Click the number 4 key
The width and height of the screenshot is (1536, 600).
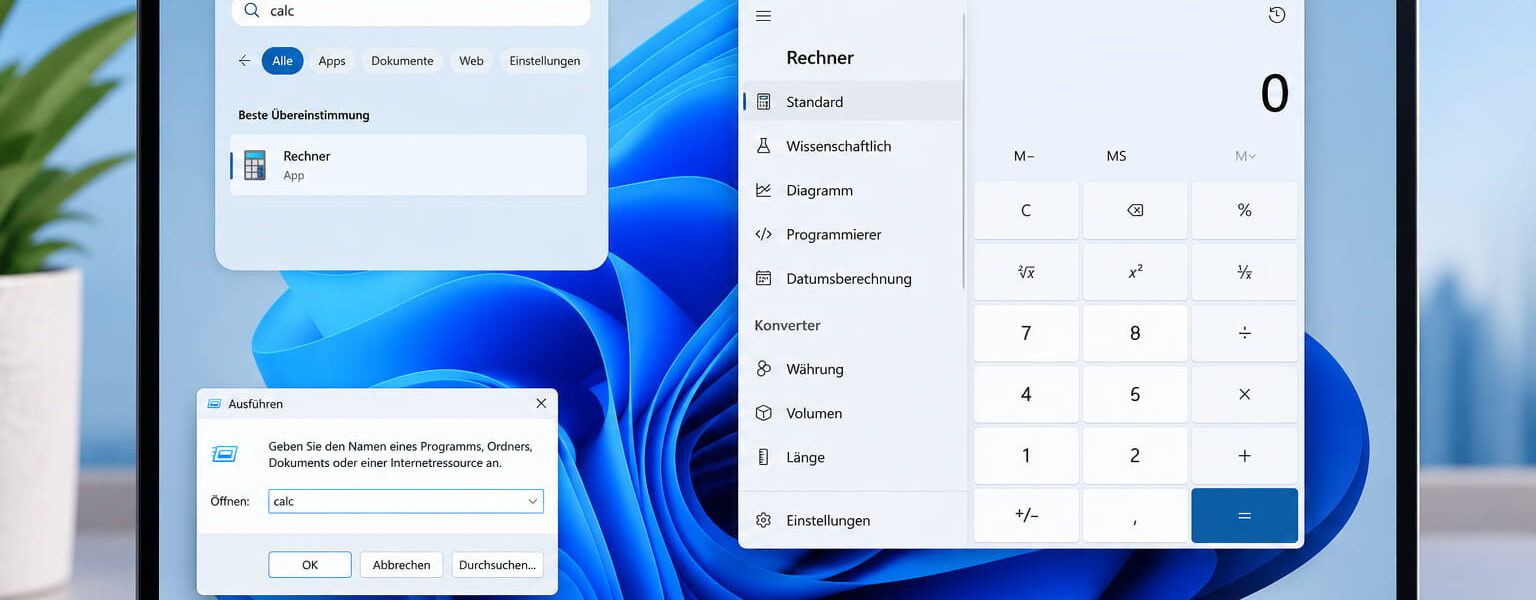(x=1026, y=394)
